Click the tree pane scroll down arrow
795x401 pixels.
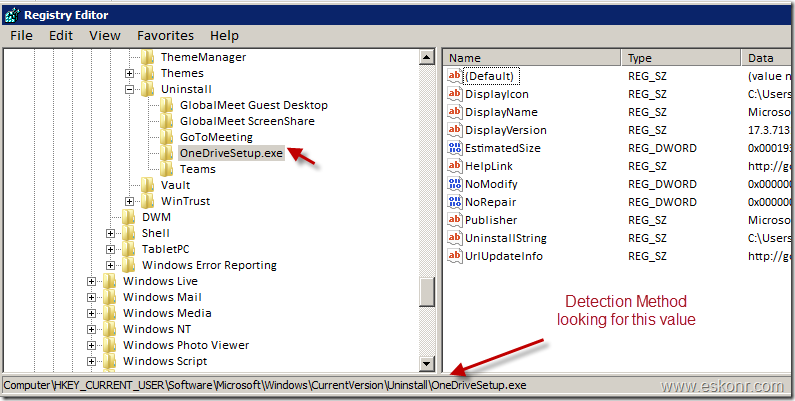pos(427,363)
